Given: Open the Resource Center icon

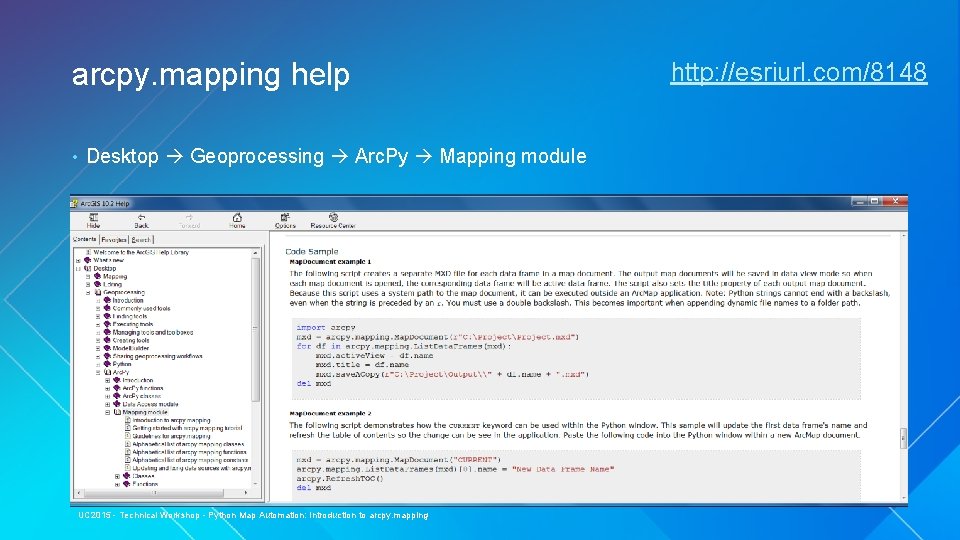Looking at the screenshot, I should 333,217.
